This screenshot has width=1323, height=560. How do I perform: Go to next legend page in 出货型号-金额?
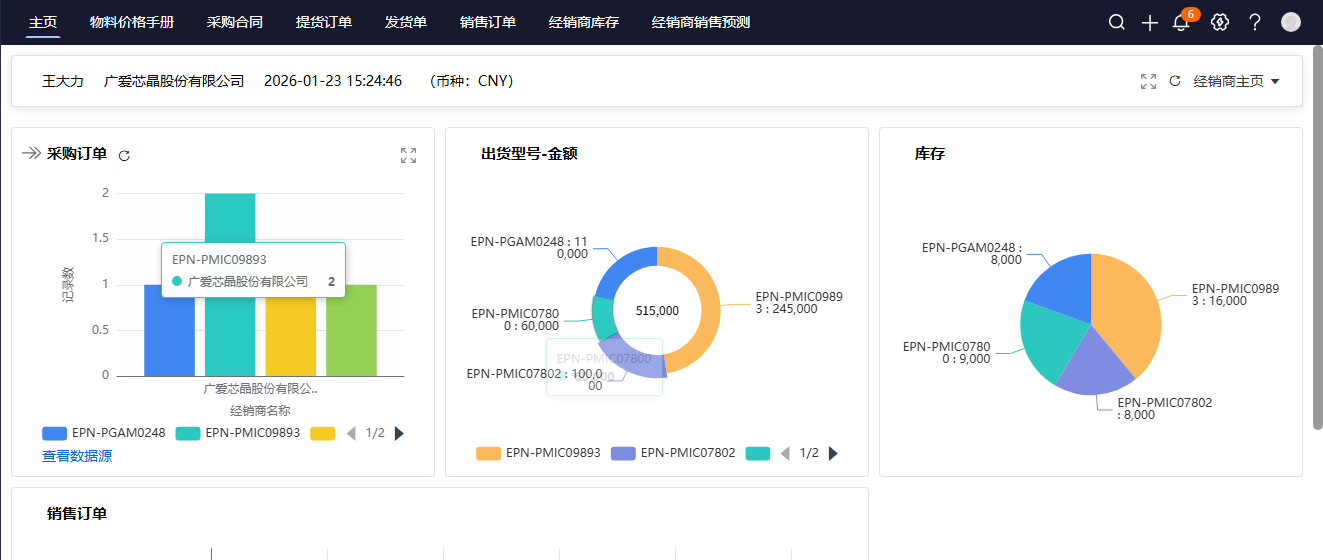click(834, 453)
